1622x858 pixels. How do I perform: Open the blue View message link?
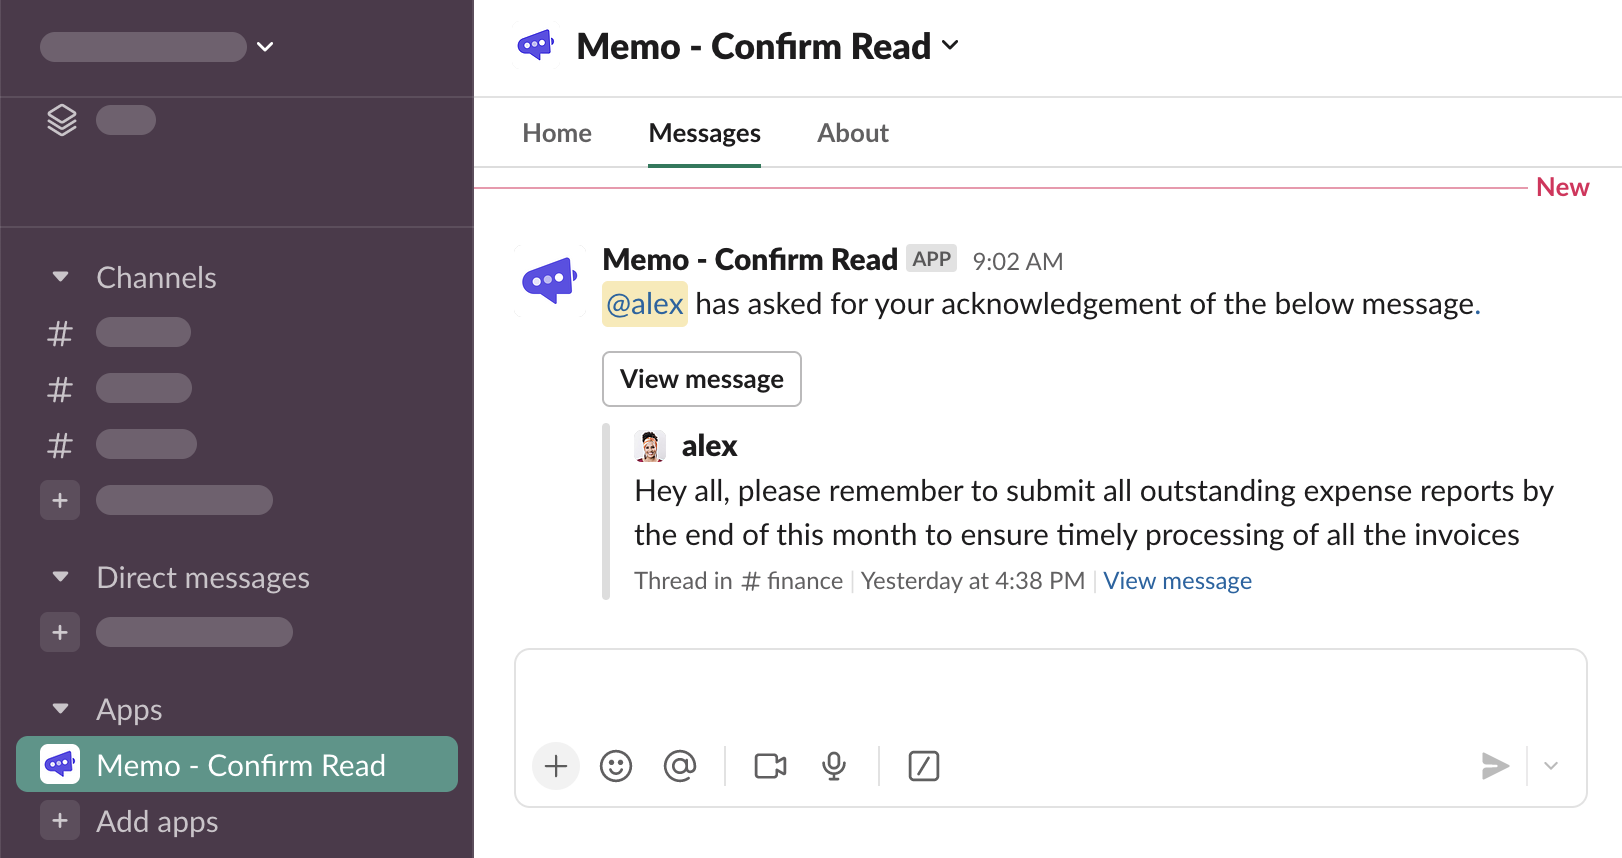[x=1177, y=581]
